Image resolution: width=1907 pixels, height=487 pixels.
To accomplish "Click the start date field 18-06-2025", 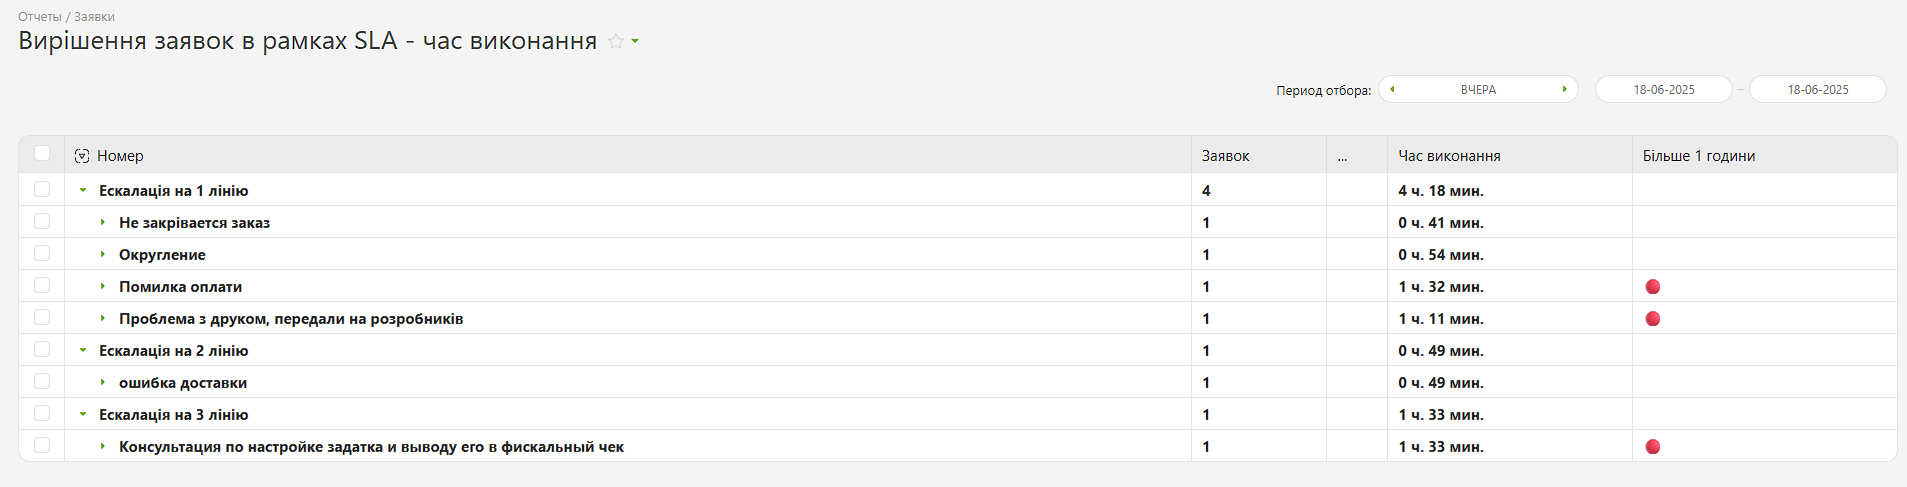I will (x=1664, y=89).
